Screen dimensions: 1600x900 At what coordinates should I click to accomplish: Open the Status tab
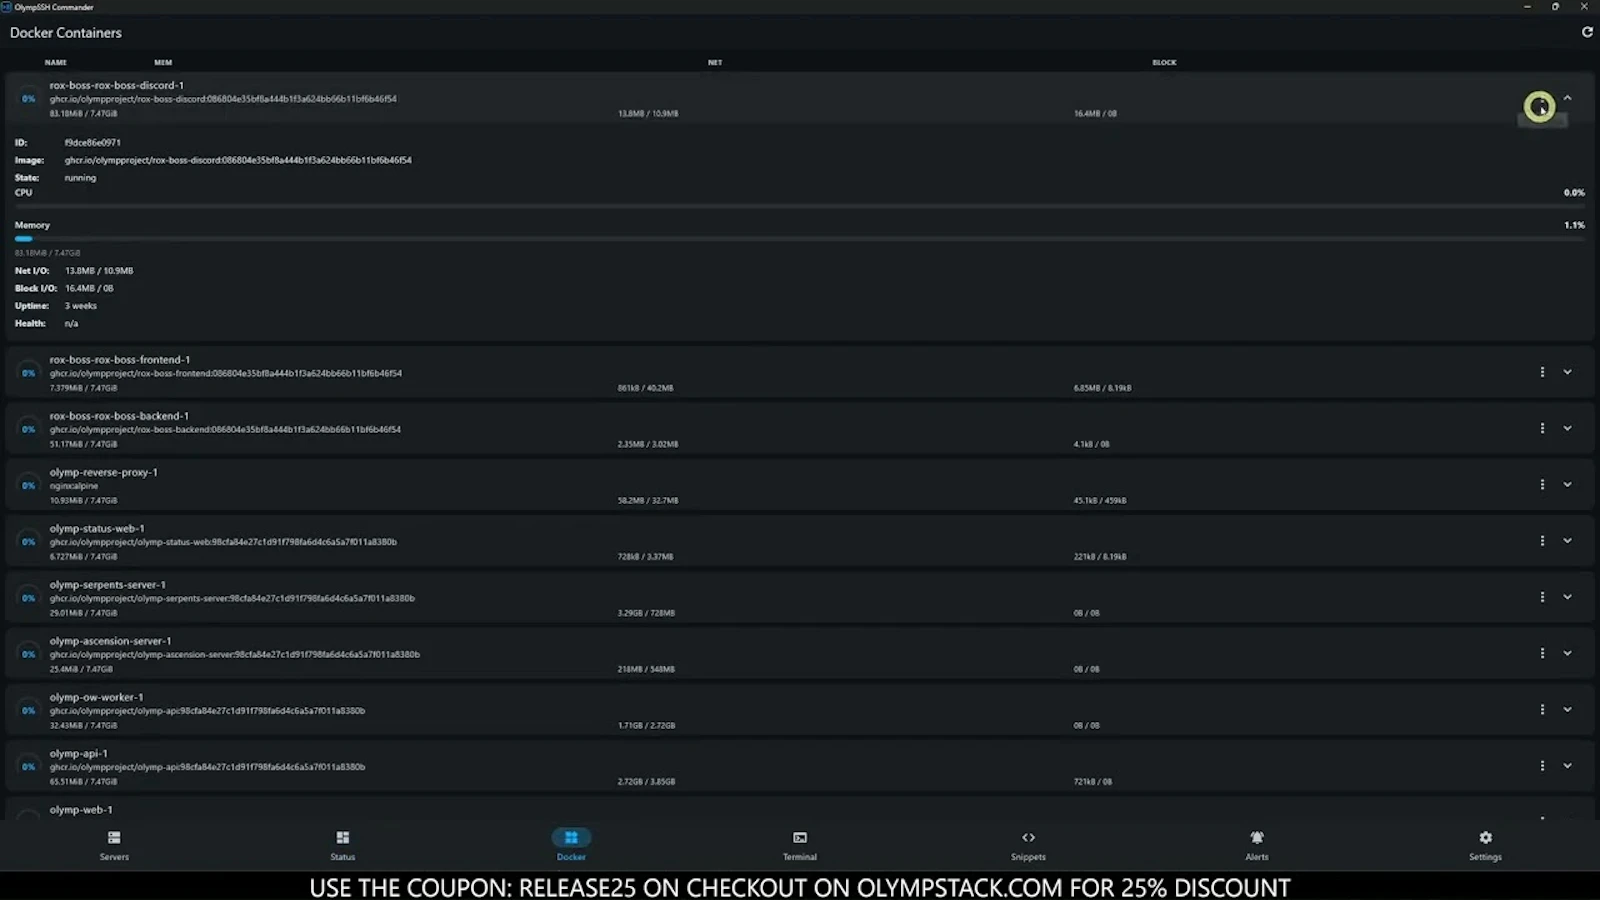click(343, 845)
